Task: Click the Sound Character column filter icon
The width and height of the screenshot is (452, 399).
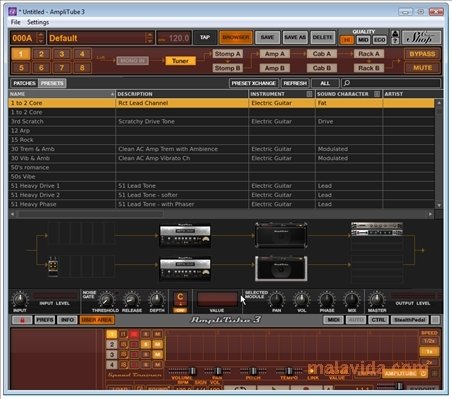Action: click(x=377, y=94)
